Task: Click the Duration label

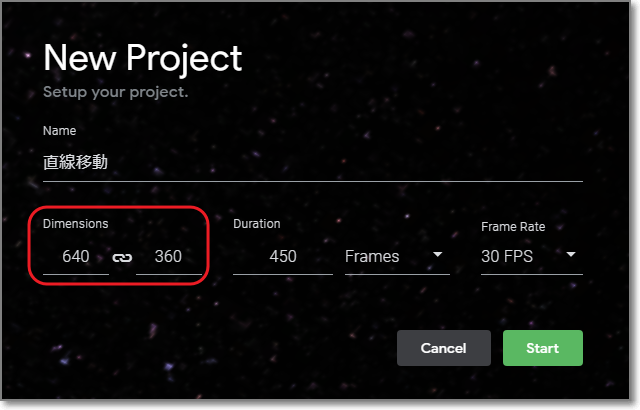Action: point(257,224)
